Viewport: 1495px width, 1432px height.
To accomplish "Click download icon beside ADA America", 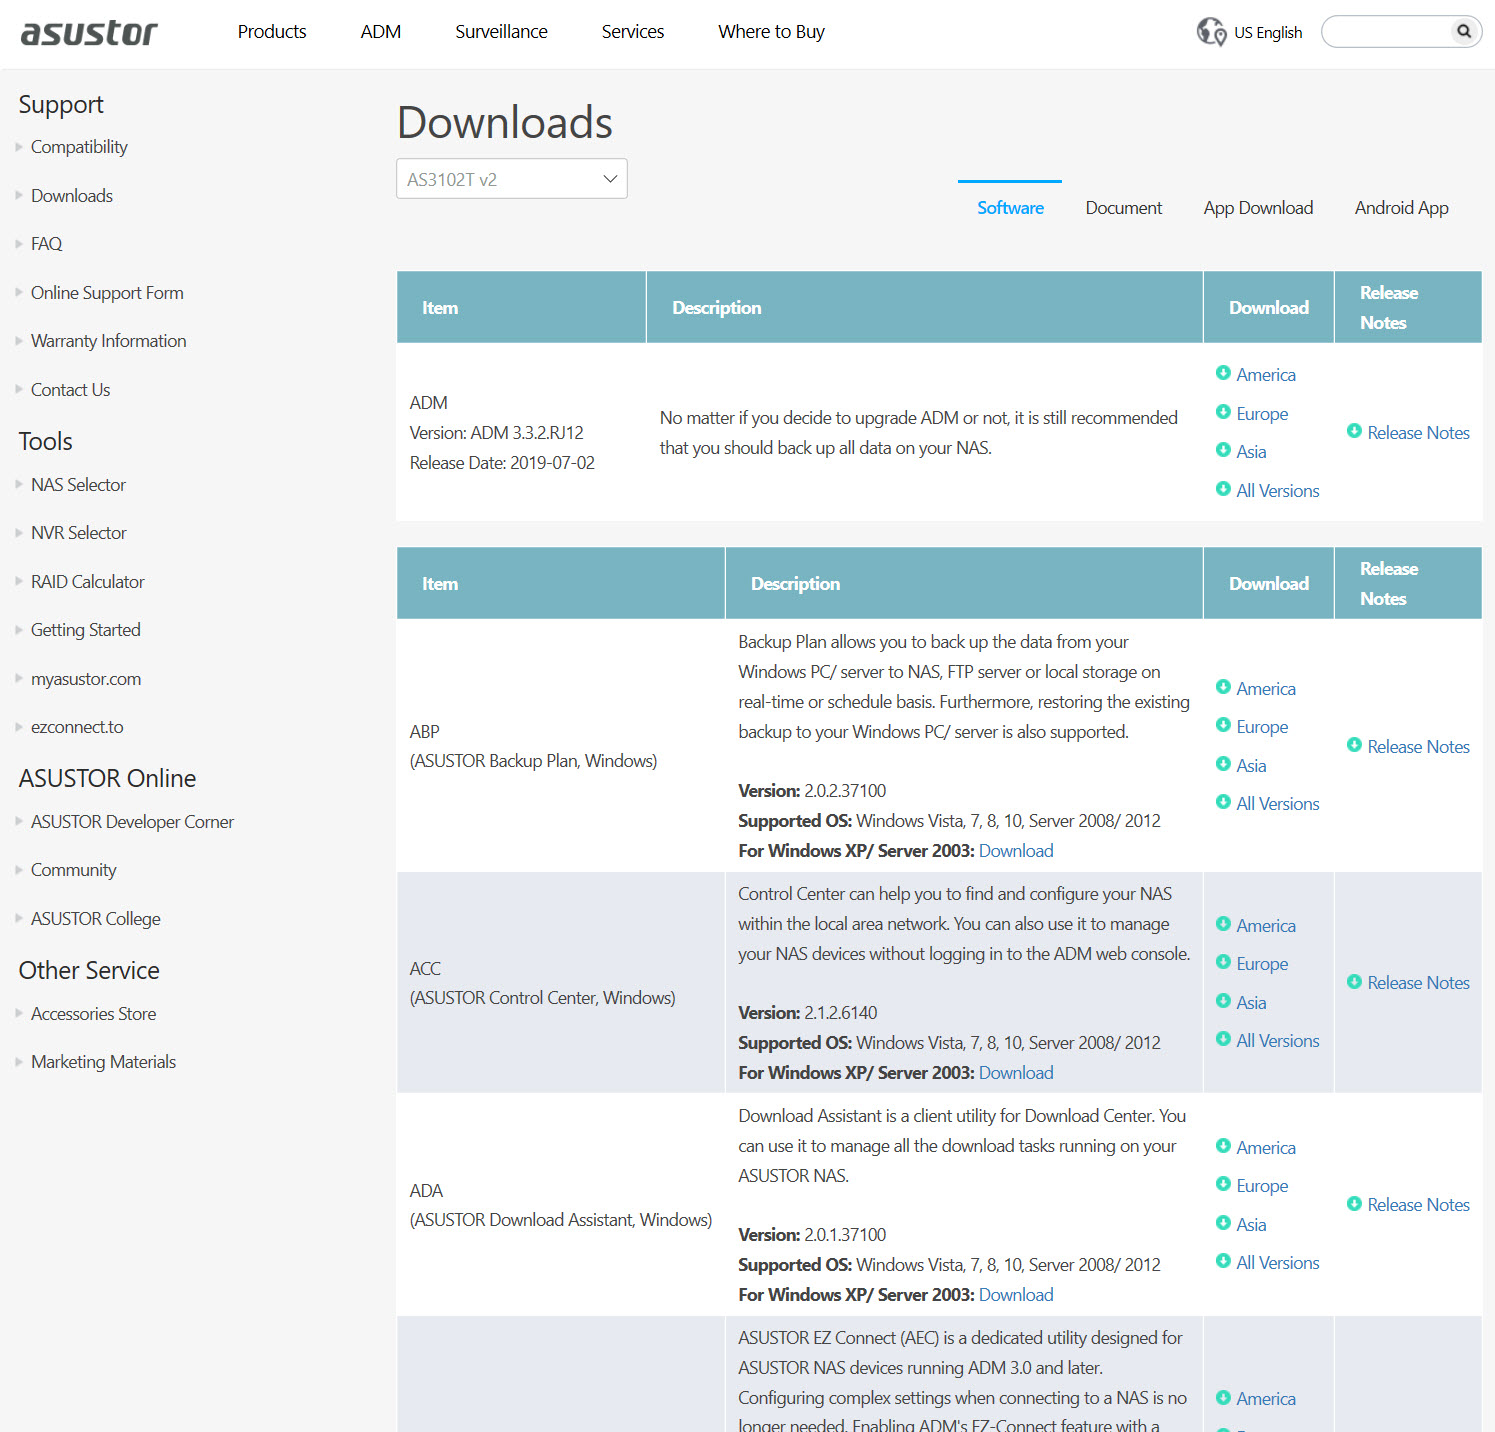I will [1223, 1146].
